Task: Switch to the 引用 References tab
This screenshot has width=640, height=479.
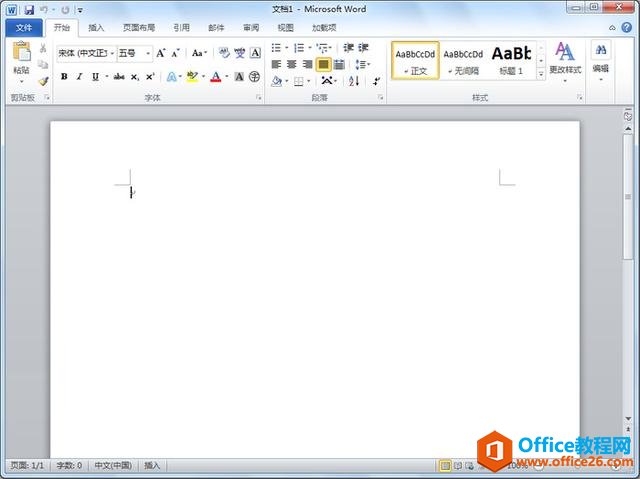Action: click(182, 28)
